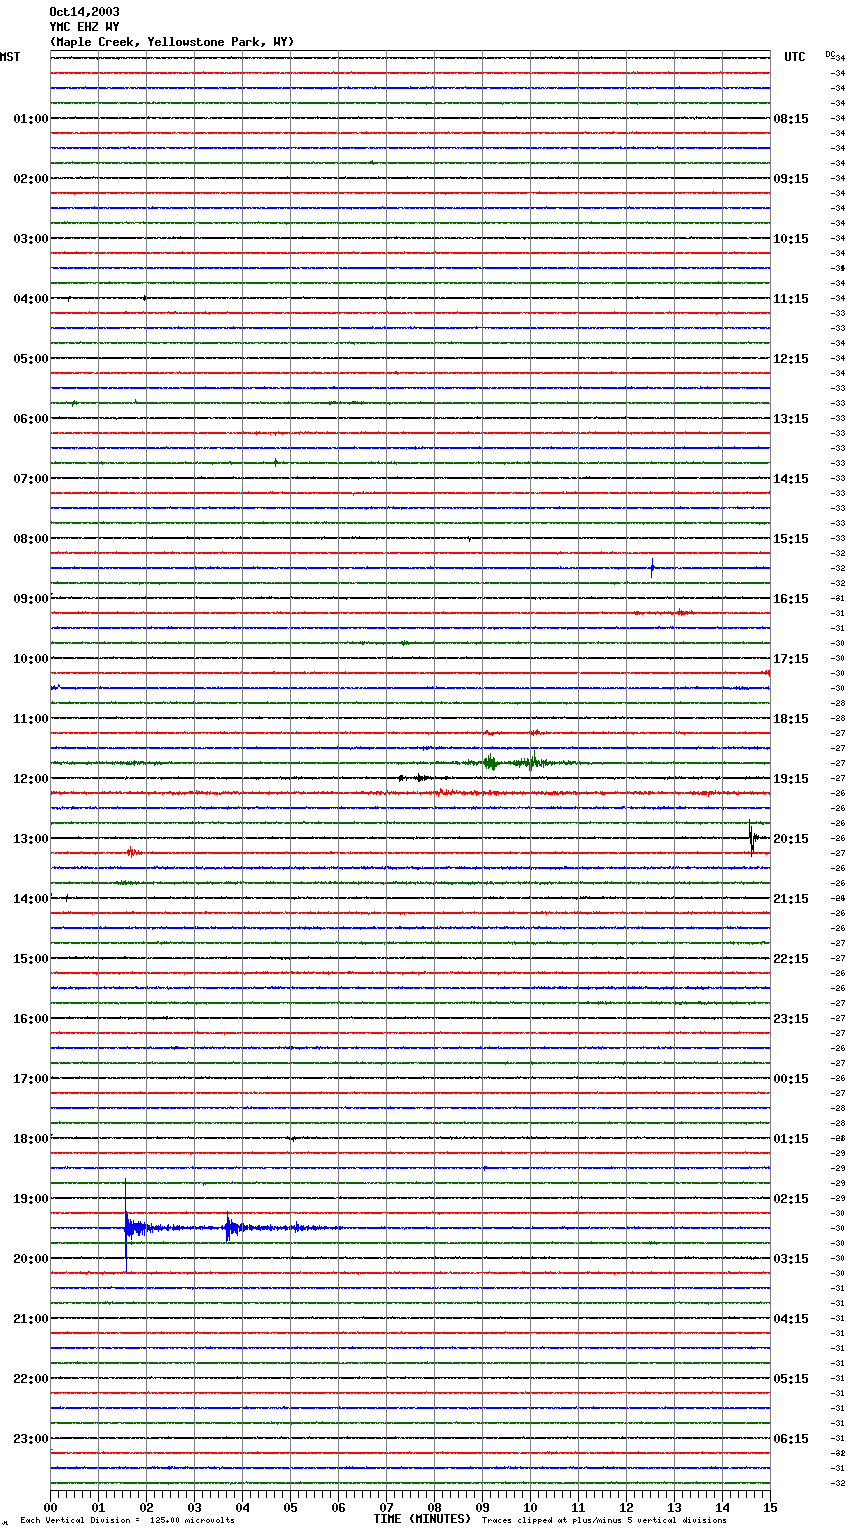Select the MST hour label '19:00'
This screenshot has height=1534, width=850.
(31, 1199)
